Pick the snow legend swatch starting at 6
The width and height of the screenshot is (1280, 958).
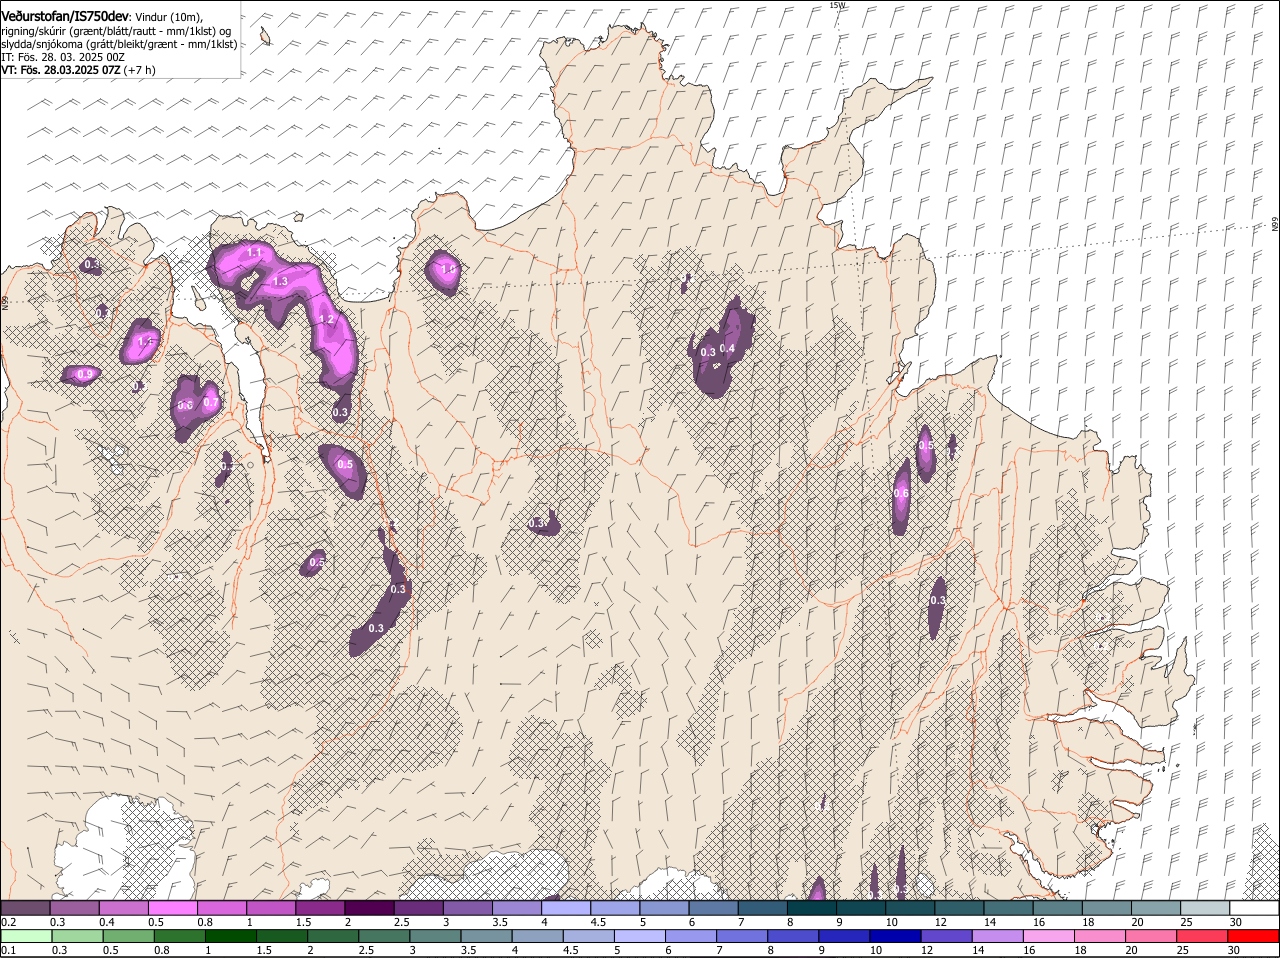click(713, 908)
